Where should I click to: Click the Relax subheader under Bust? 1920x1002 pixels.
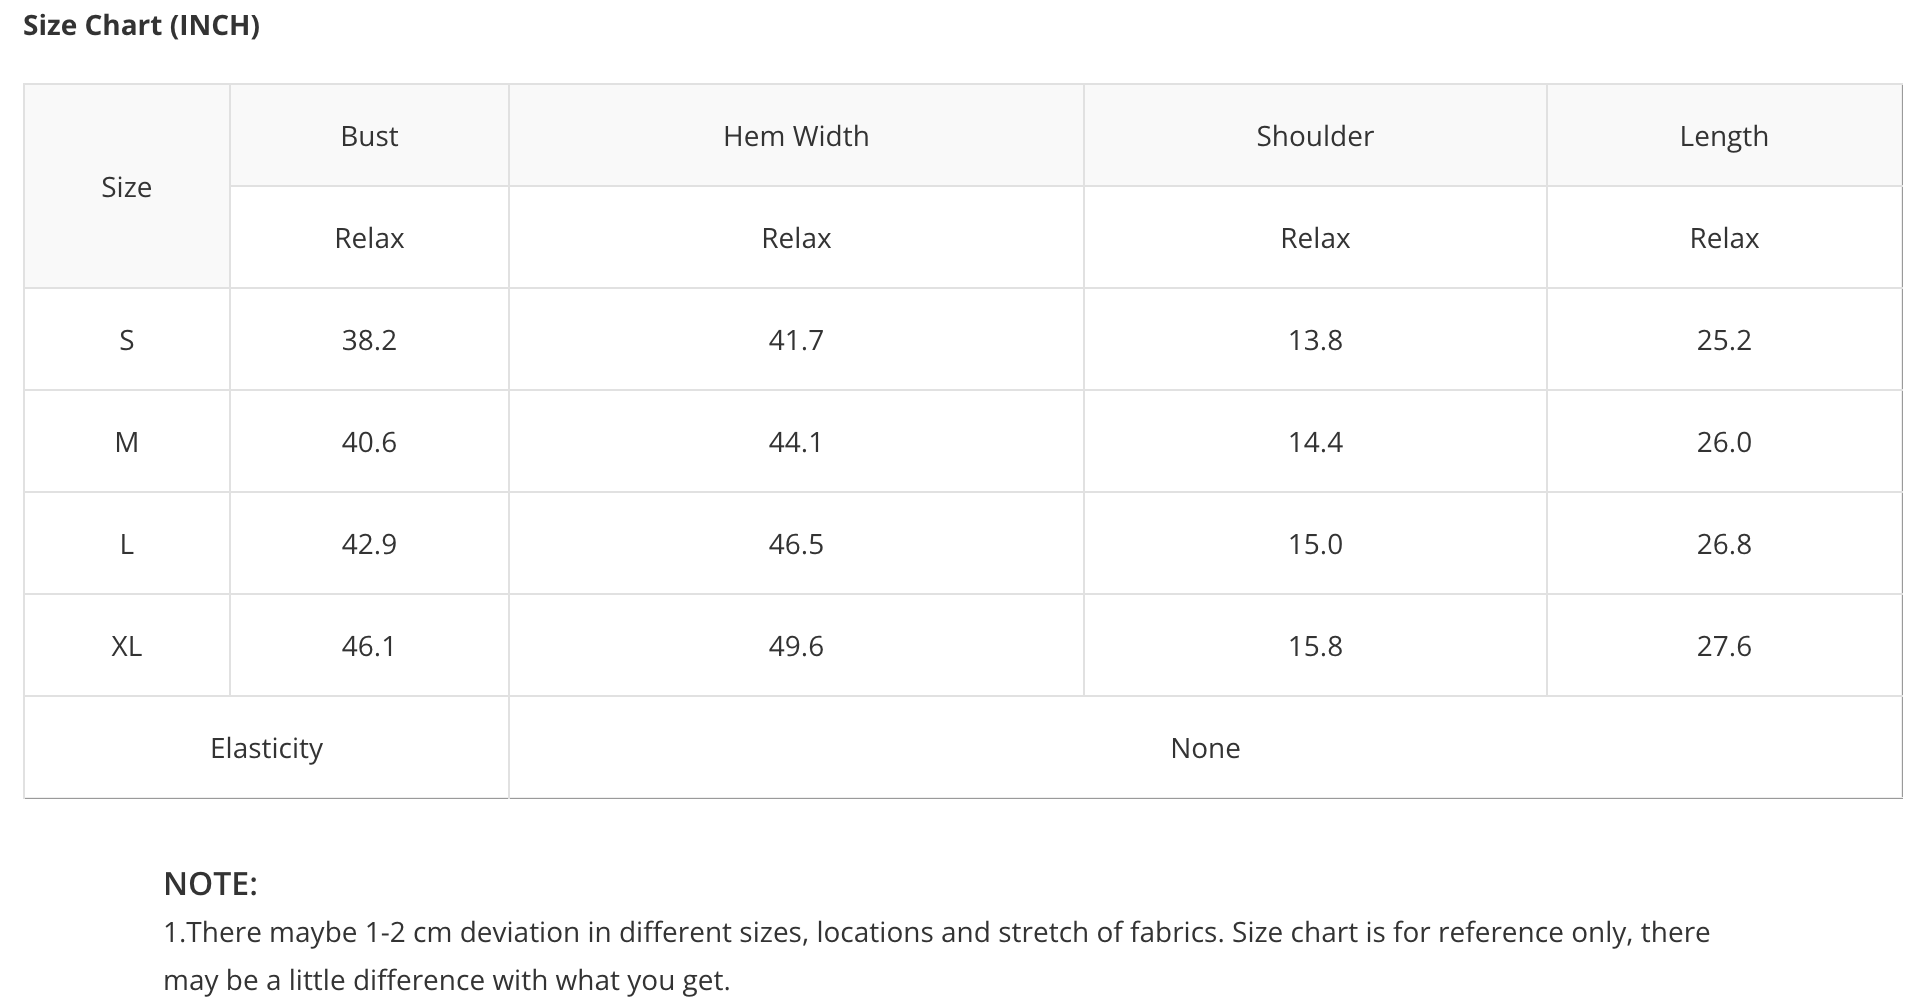click(369, 238)
